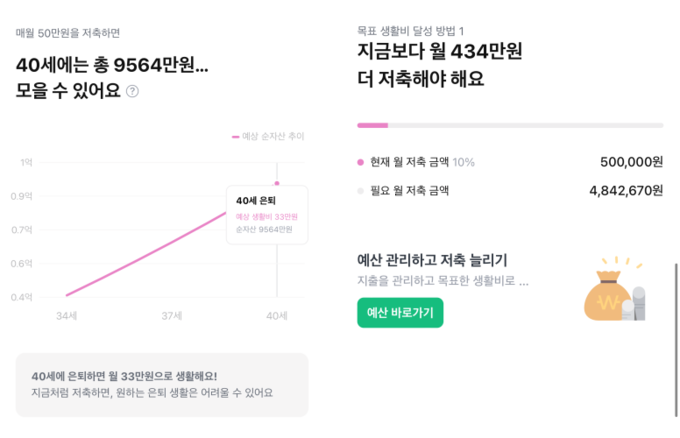Click the pink data point at 40세
Viewport: 680px width, 438px height.
pyautogui.click(x=277, y=183)
